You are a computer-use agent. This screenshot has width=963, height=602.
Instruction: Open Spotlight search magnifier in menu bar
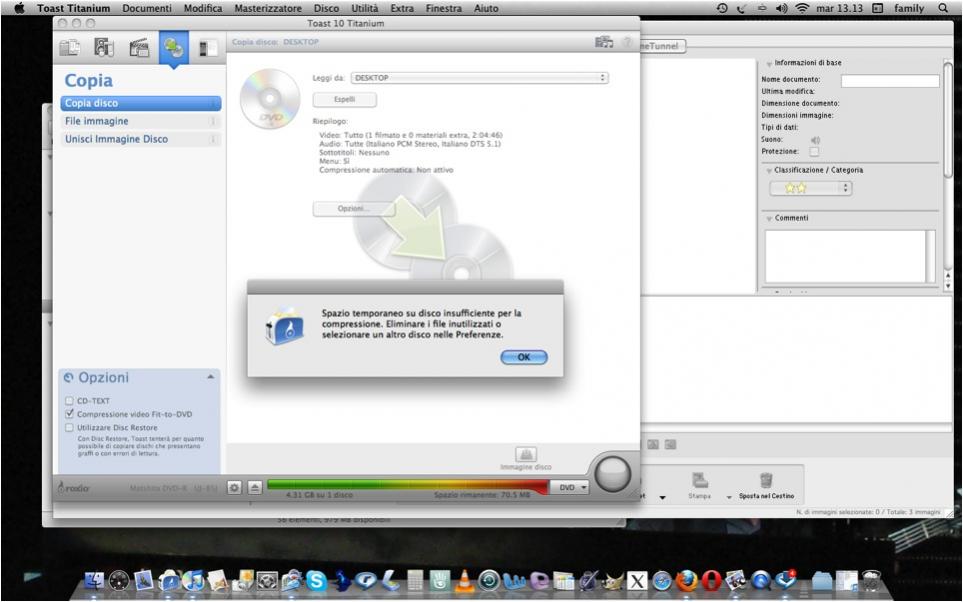(x=943, y=8)
